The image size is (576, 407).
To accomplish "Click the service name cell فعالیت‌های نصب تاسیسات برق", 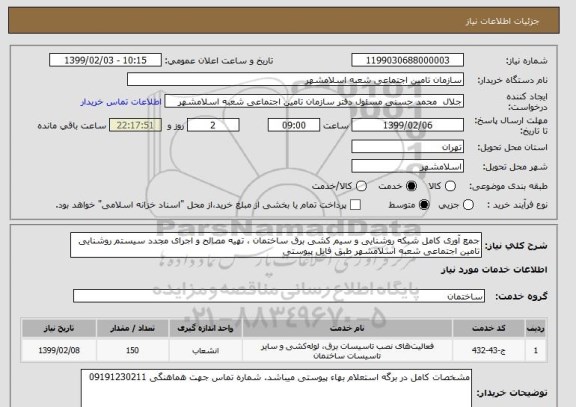I will pos(347,350).
